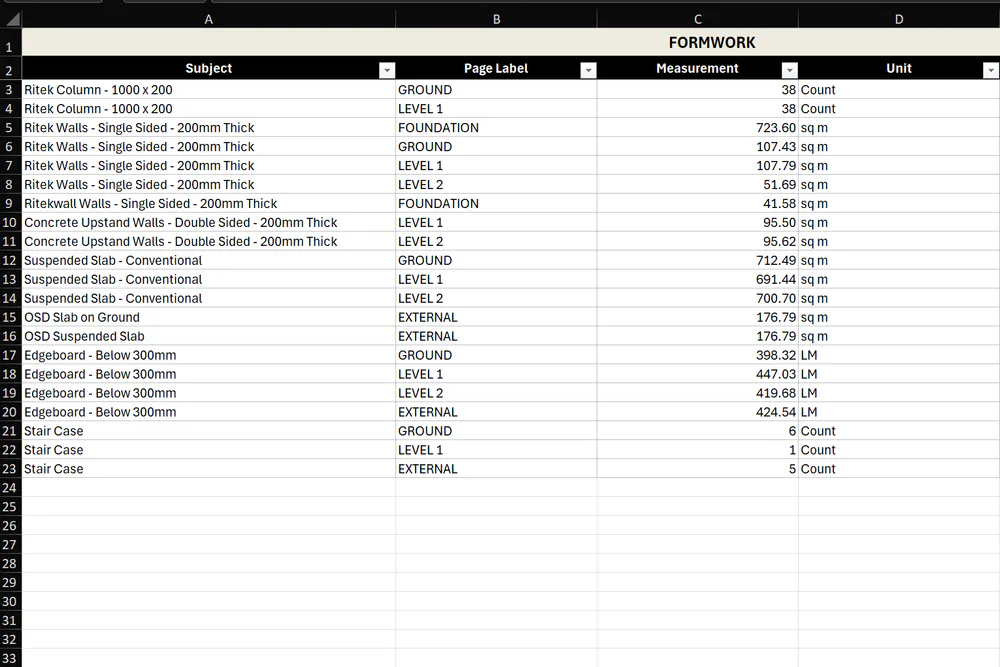This screenshot has width=1000, height=667.
Task: Select the 700.70 measurement cell
Action: tap(698, 298)
